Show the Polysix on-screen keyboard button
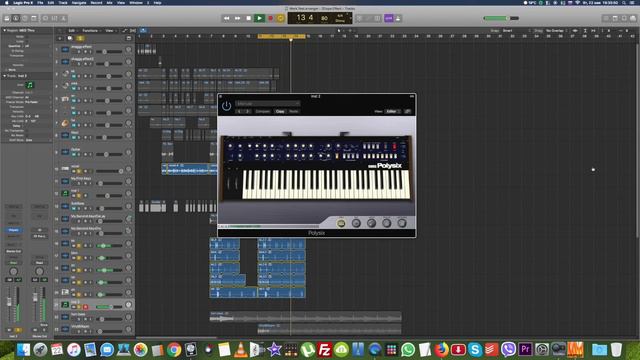The width and height of the screenshot is (640, 360). coord(341,223)
